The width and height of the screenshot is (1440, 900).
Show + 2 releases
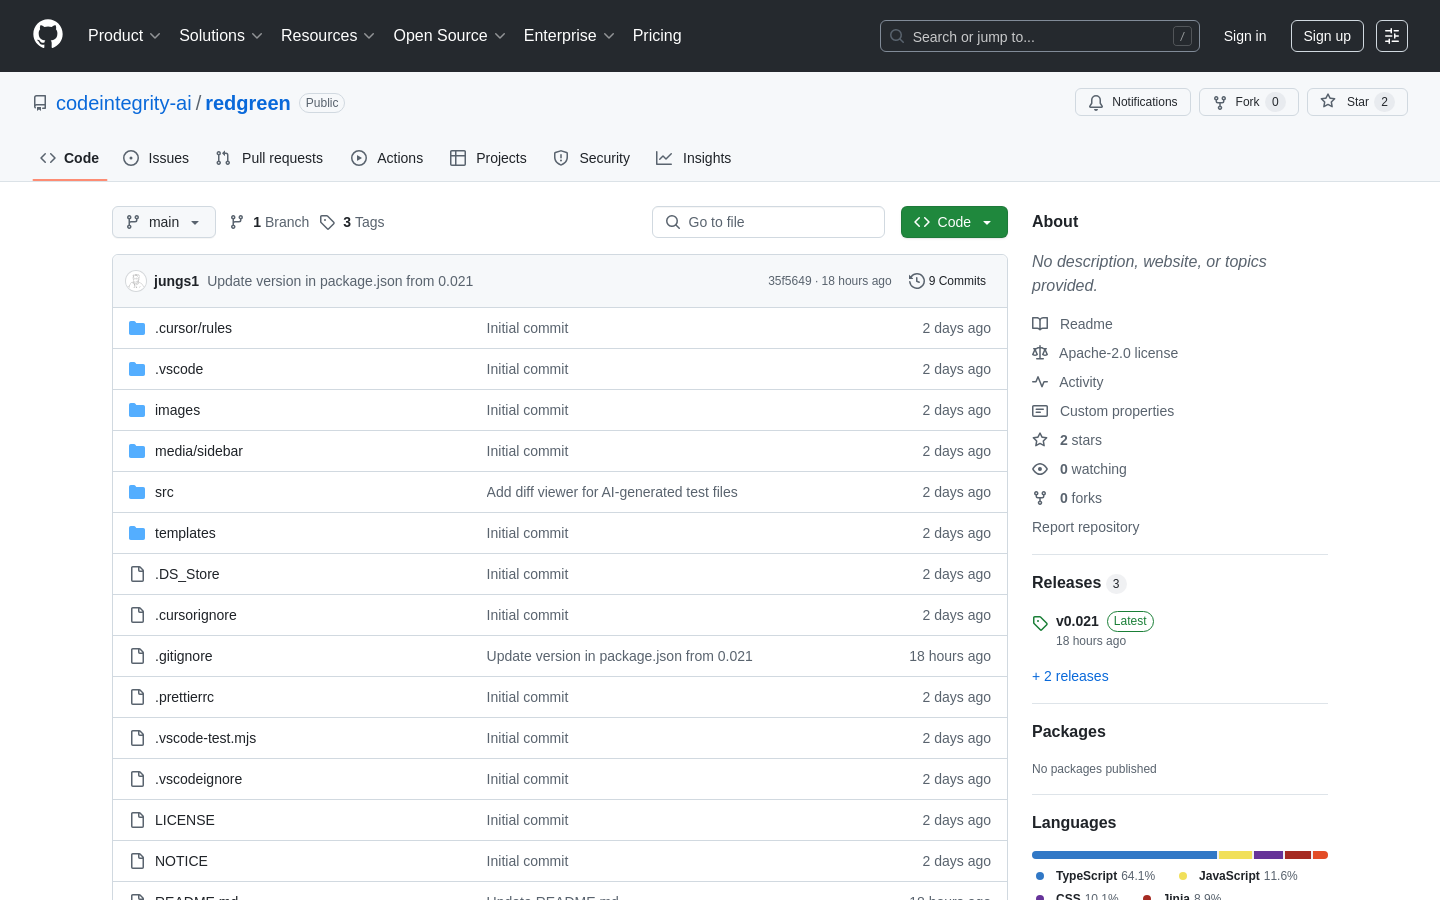pos(1070,676)
